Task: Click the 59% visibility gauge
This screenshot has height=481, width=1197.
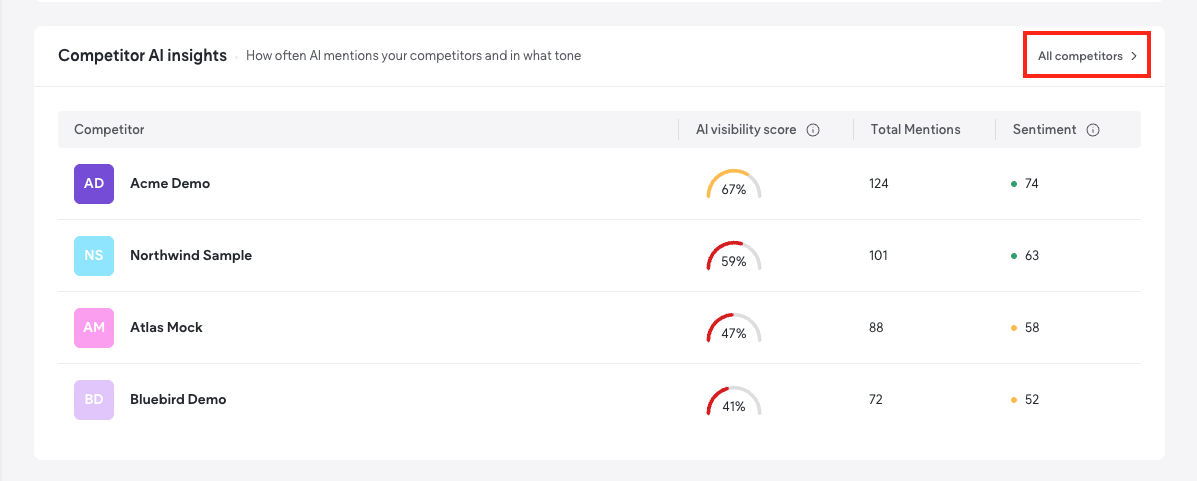Action: [734, 256]
